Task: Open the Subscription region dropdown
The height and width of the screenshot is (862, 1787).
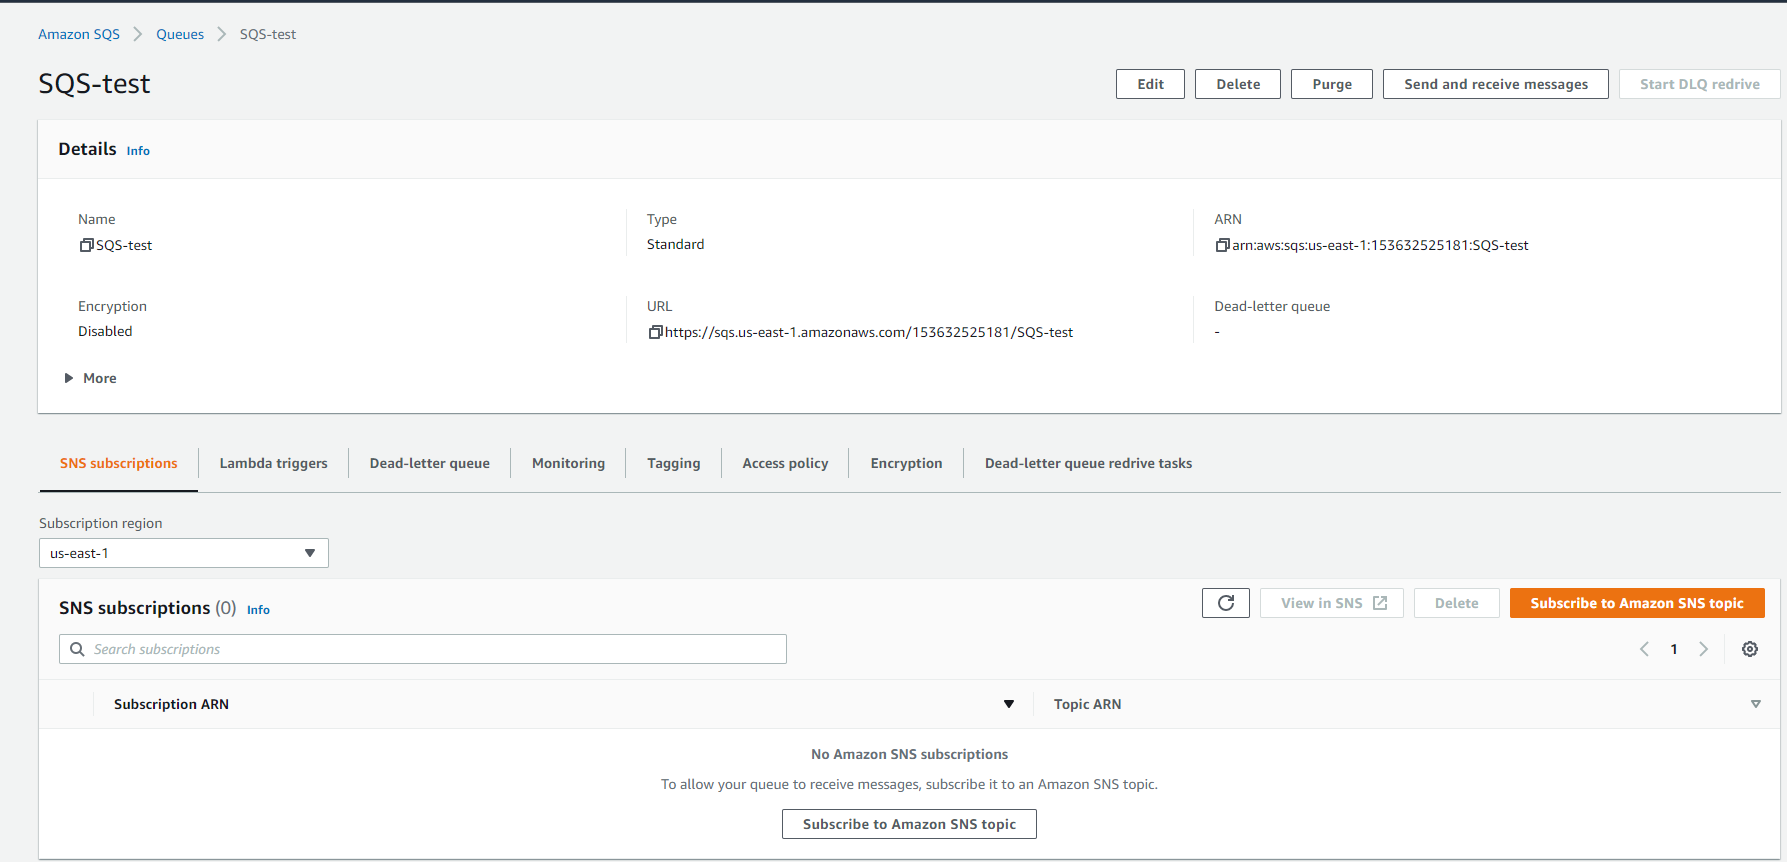Action: pos(184,553)
